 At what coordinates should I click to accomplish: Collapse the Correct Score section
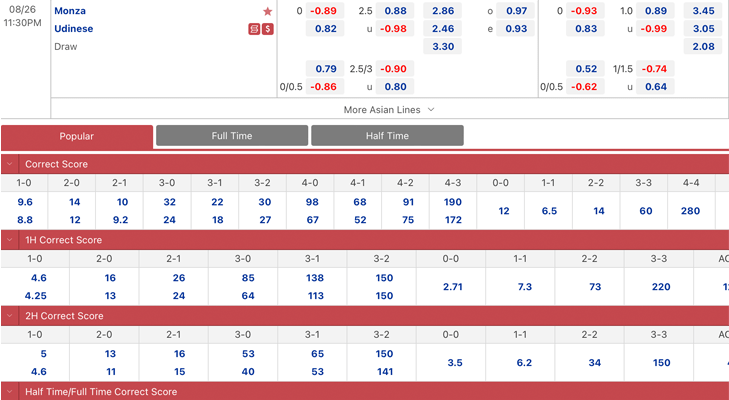(x=10, y=164)
